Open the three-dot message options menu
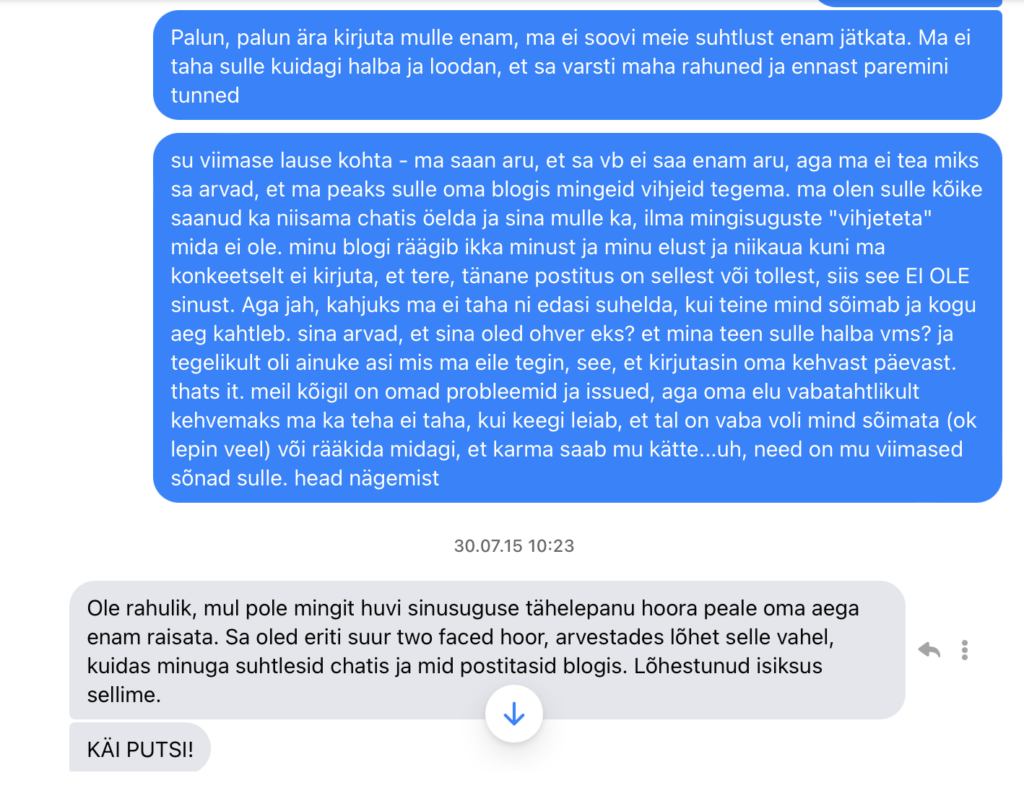1024x796 pixels. point(964,650)
